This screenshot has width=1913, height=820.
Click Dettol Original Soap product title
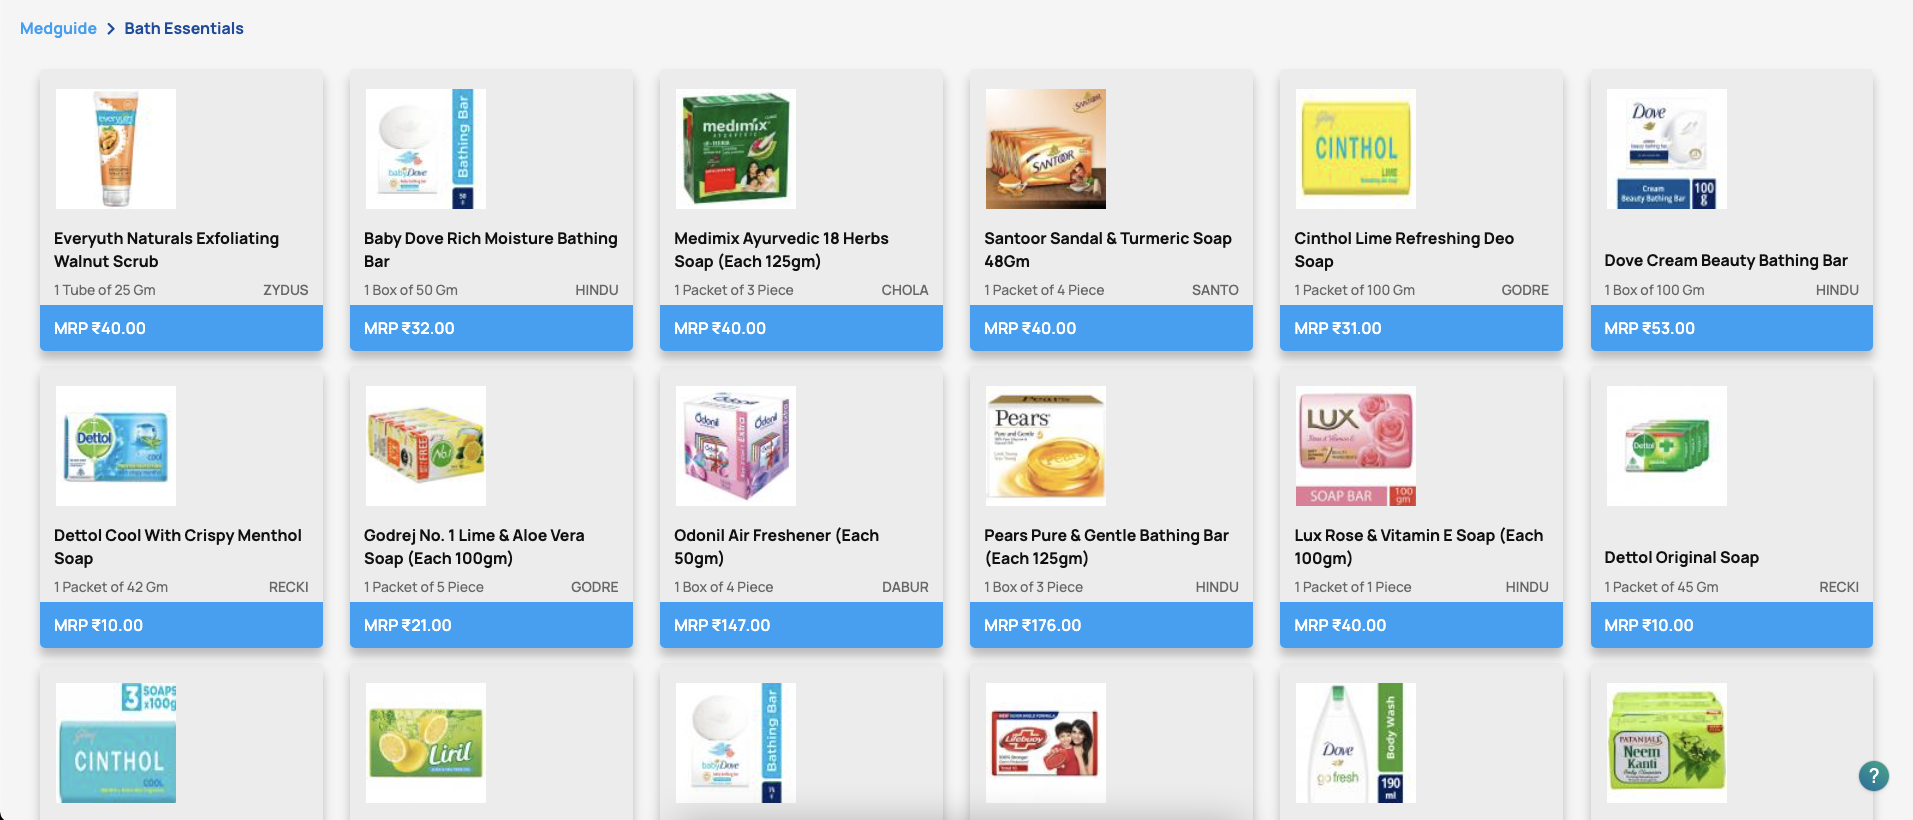[1681, 557]
